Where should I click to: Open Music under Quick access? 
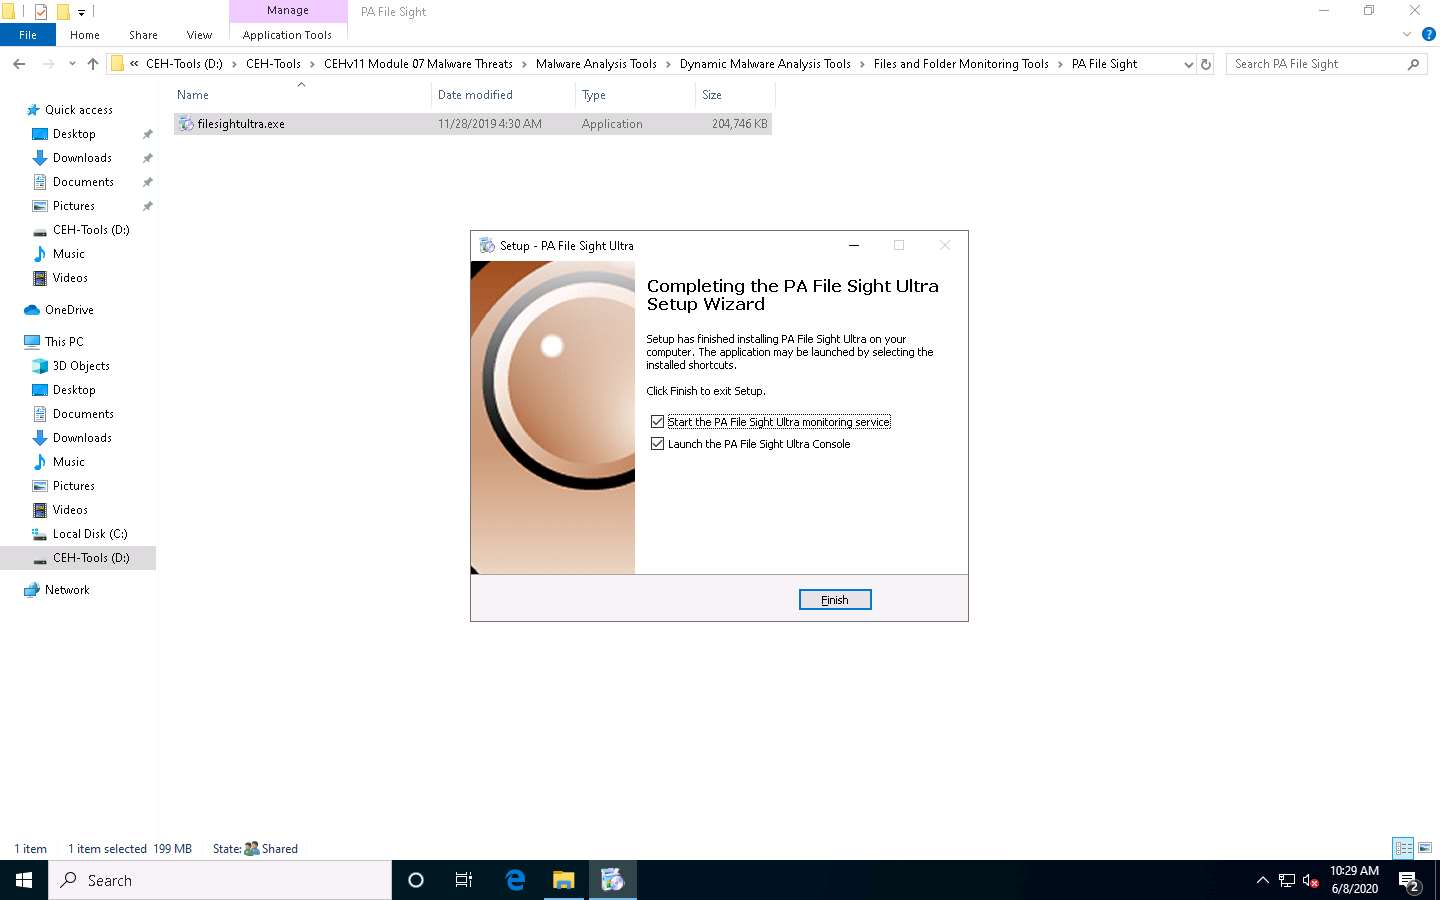tap(69, 254)
